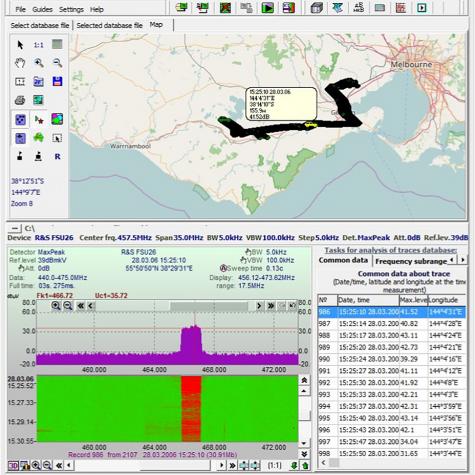
Task: Click the blue floppy disk save icon
Action: tap(57, 81)
